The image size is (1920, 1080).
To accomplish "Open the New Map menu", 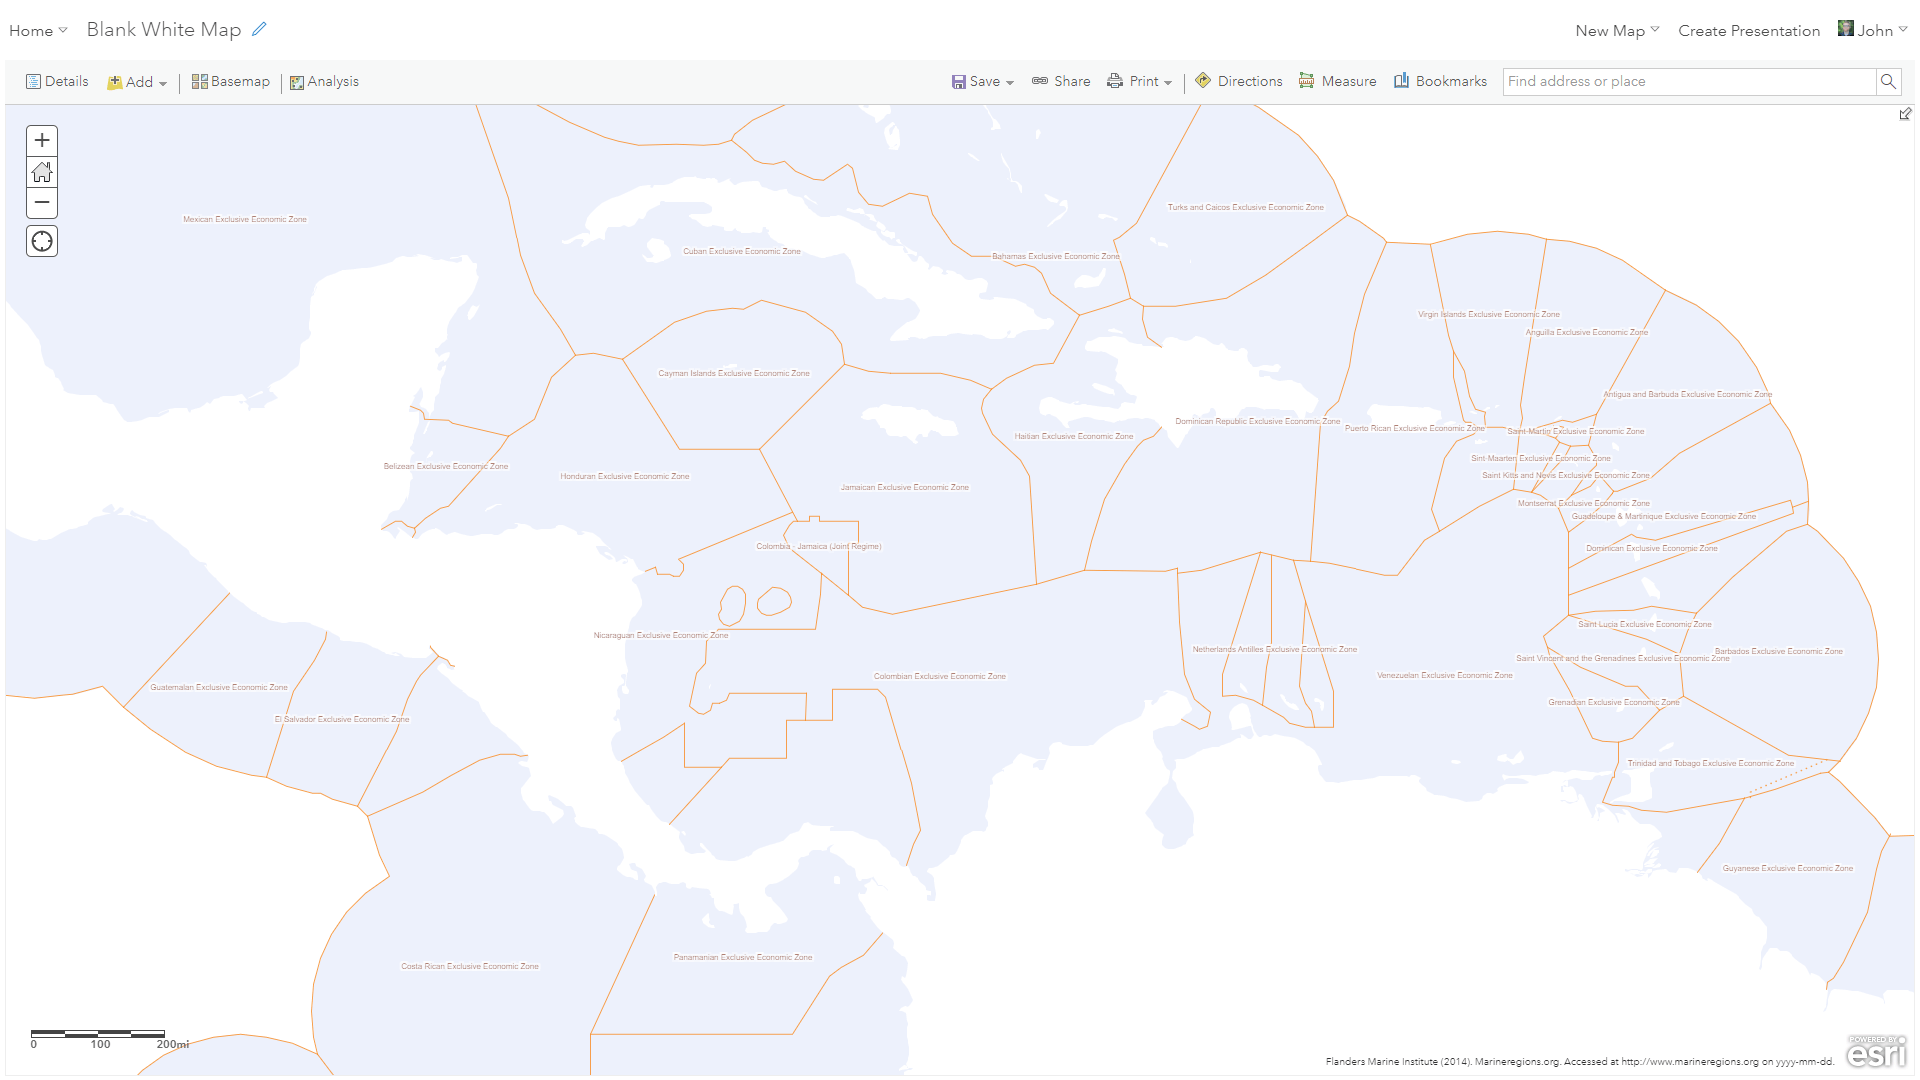I will (1616, 31).
